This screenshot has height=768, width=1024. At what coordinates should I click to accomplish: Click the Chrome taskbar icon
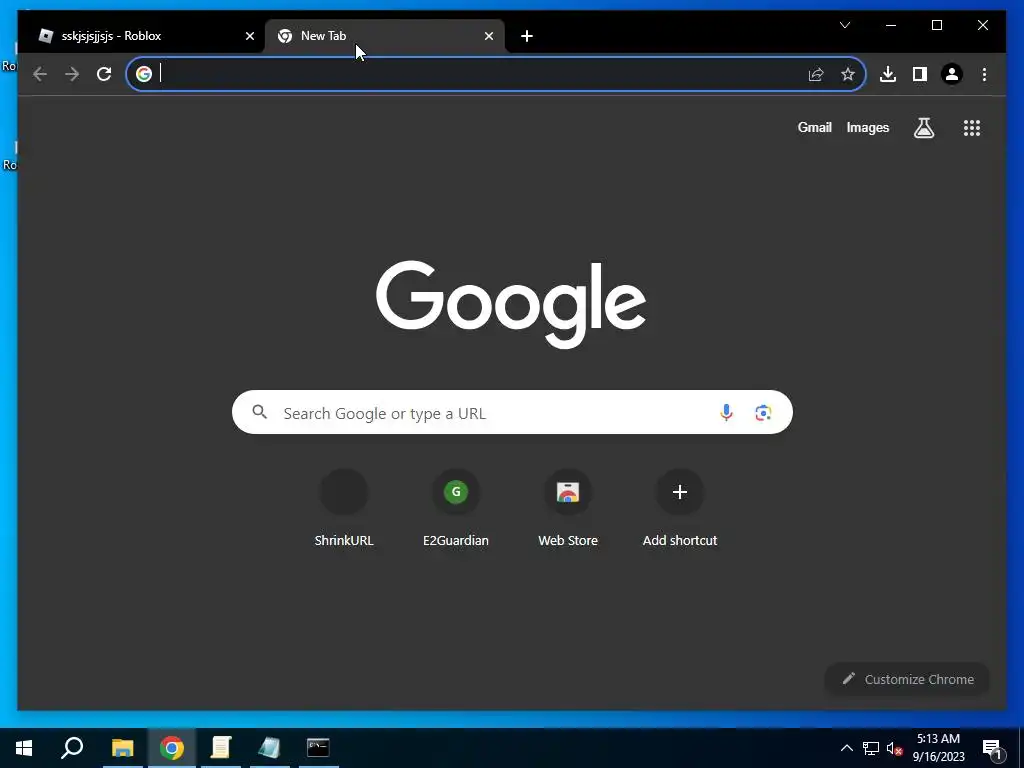pyautogui.click(x=172, y=748)
